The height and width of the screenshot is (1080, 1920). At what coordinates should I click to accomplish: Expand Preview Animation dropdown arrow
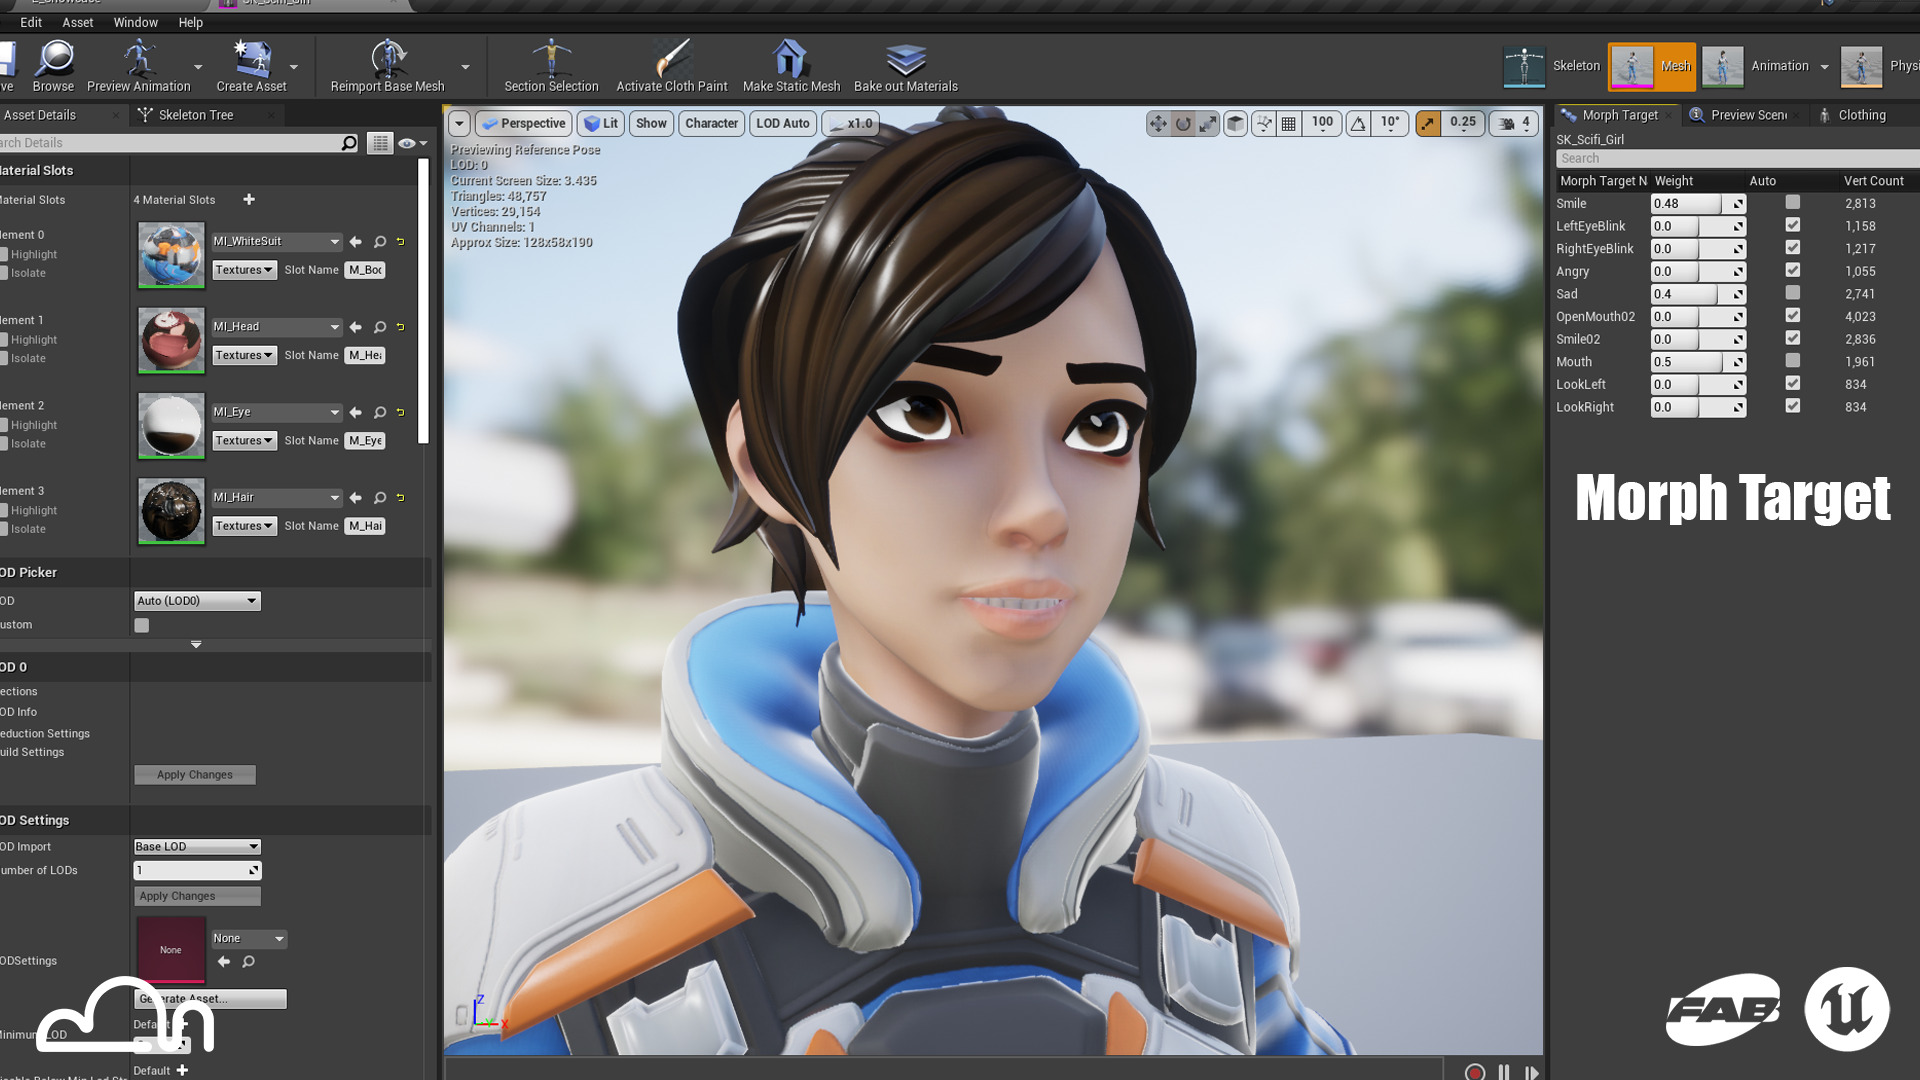[198, 67]
